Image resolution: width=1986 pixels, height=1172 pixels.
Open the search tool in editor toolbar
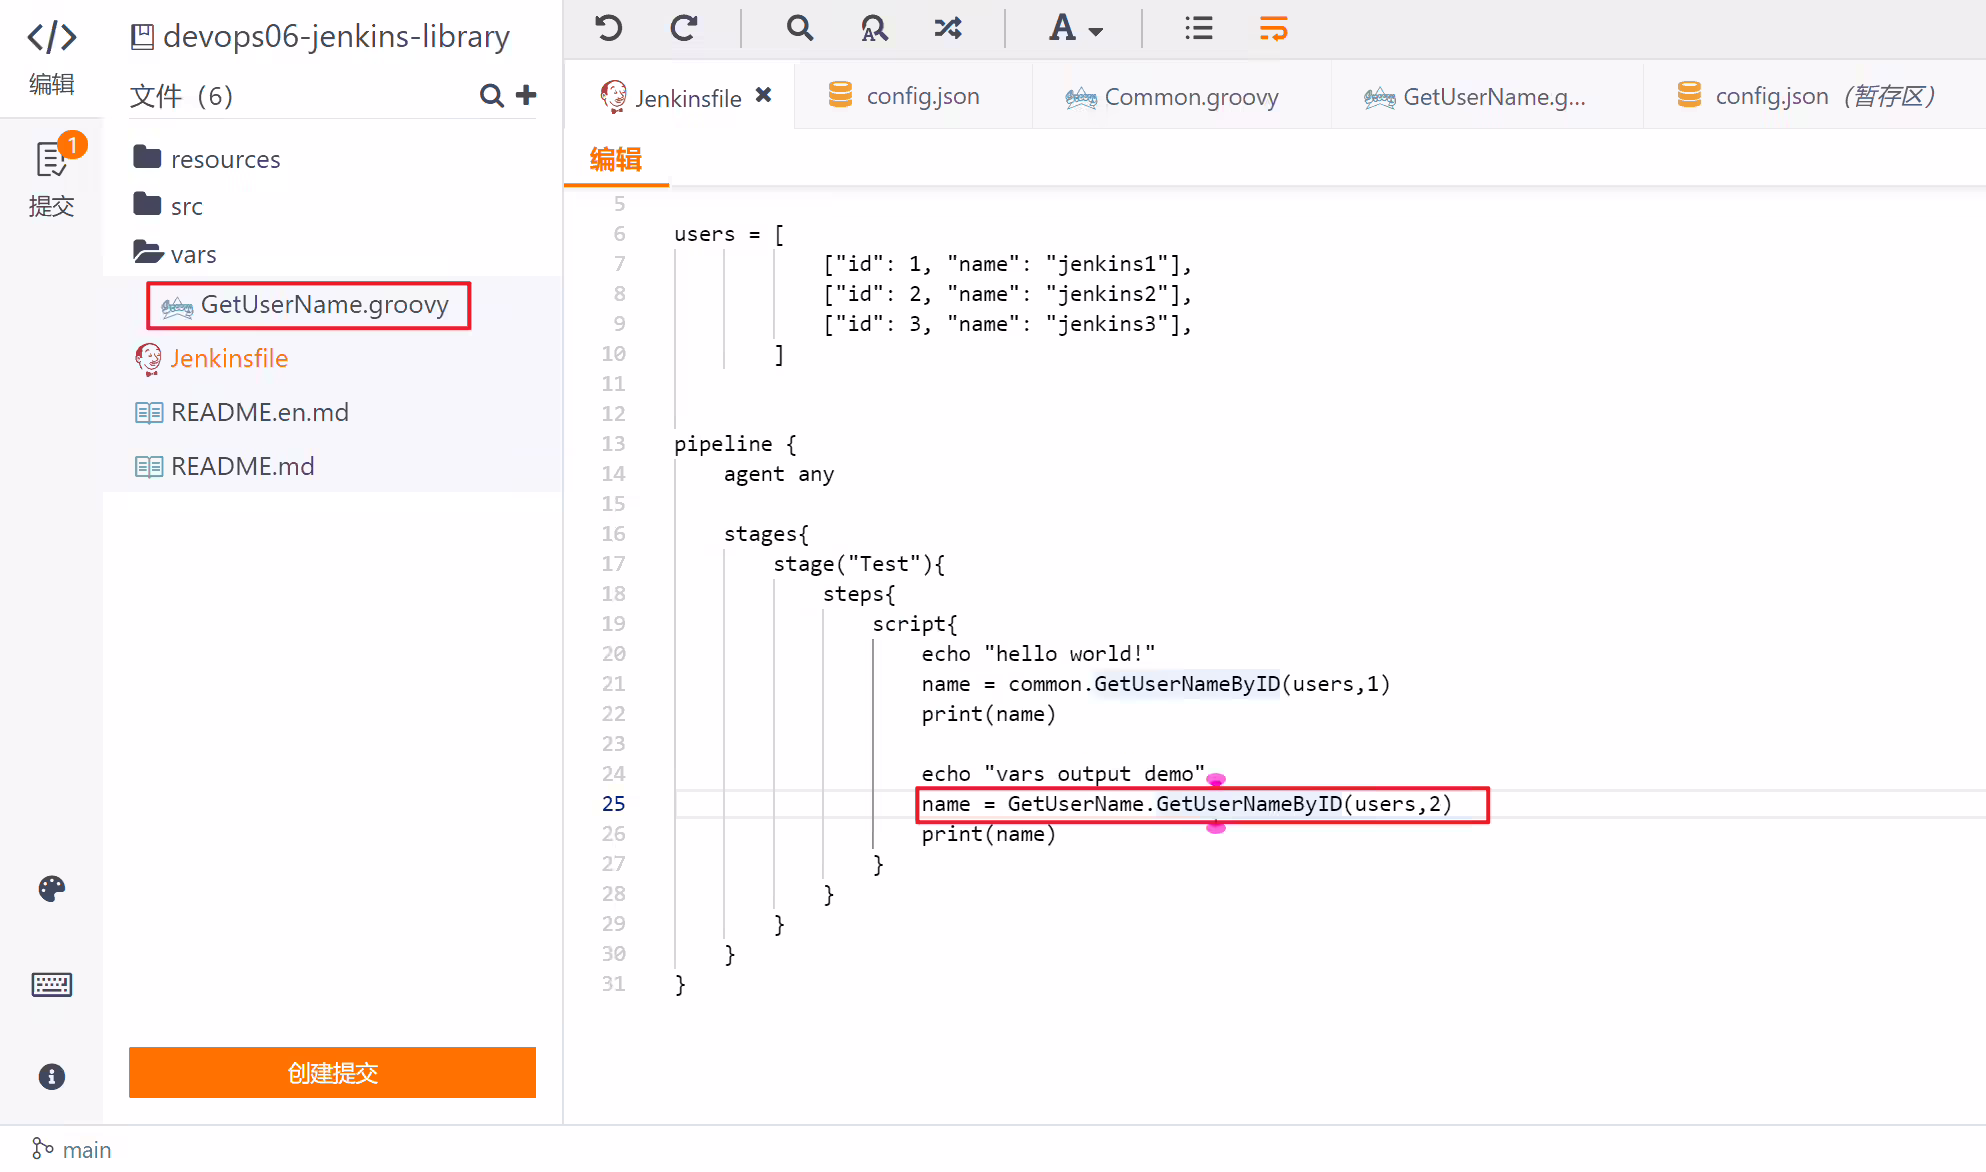tap(799, 28)
